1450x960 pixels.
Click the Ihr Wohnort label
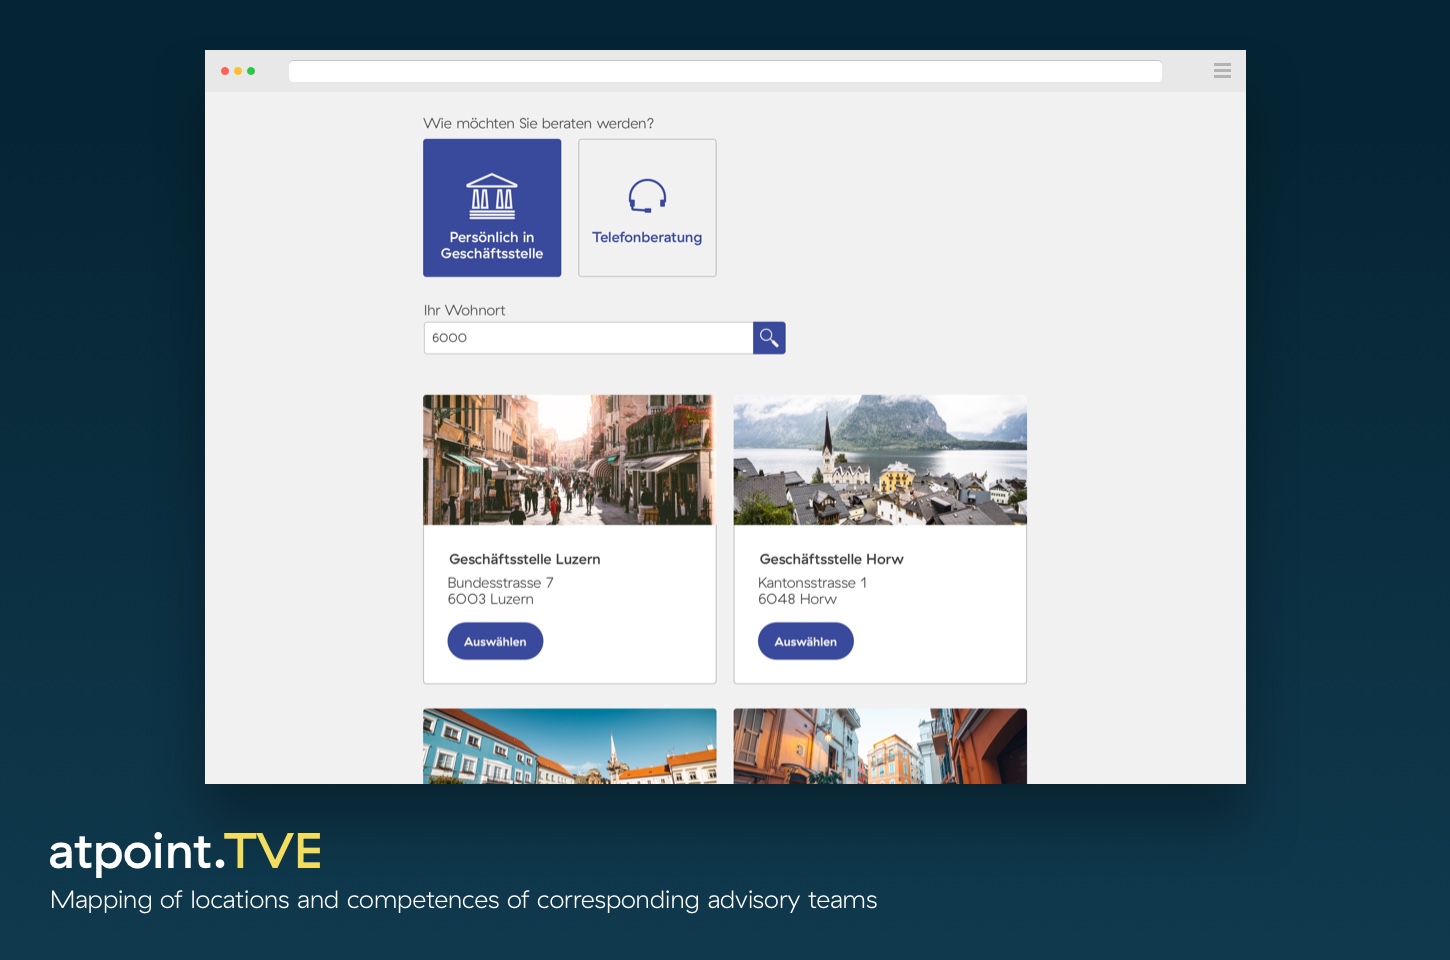tap(464, 310)
